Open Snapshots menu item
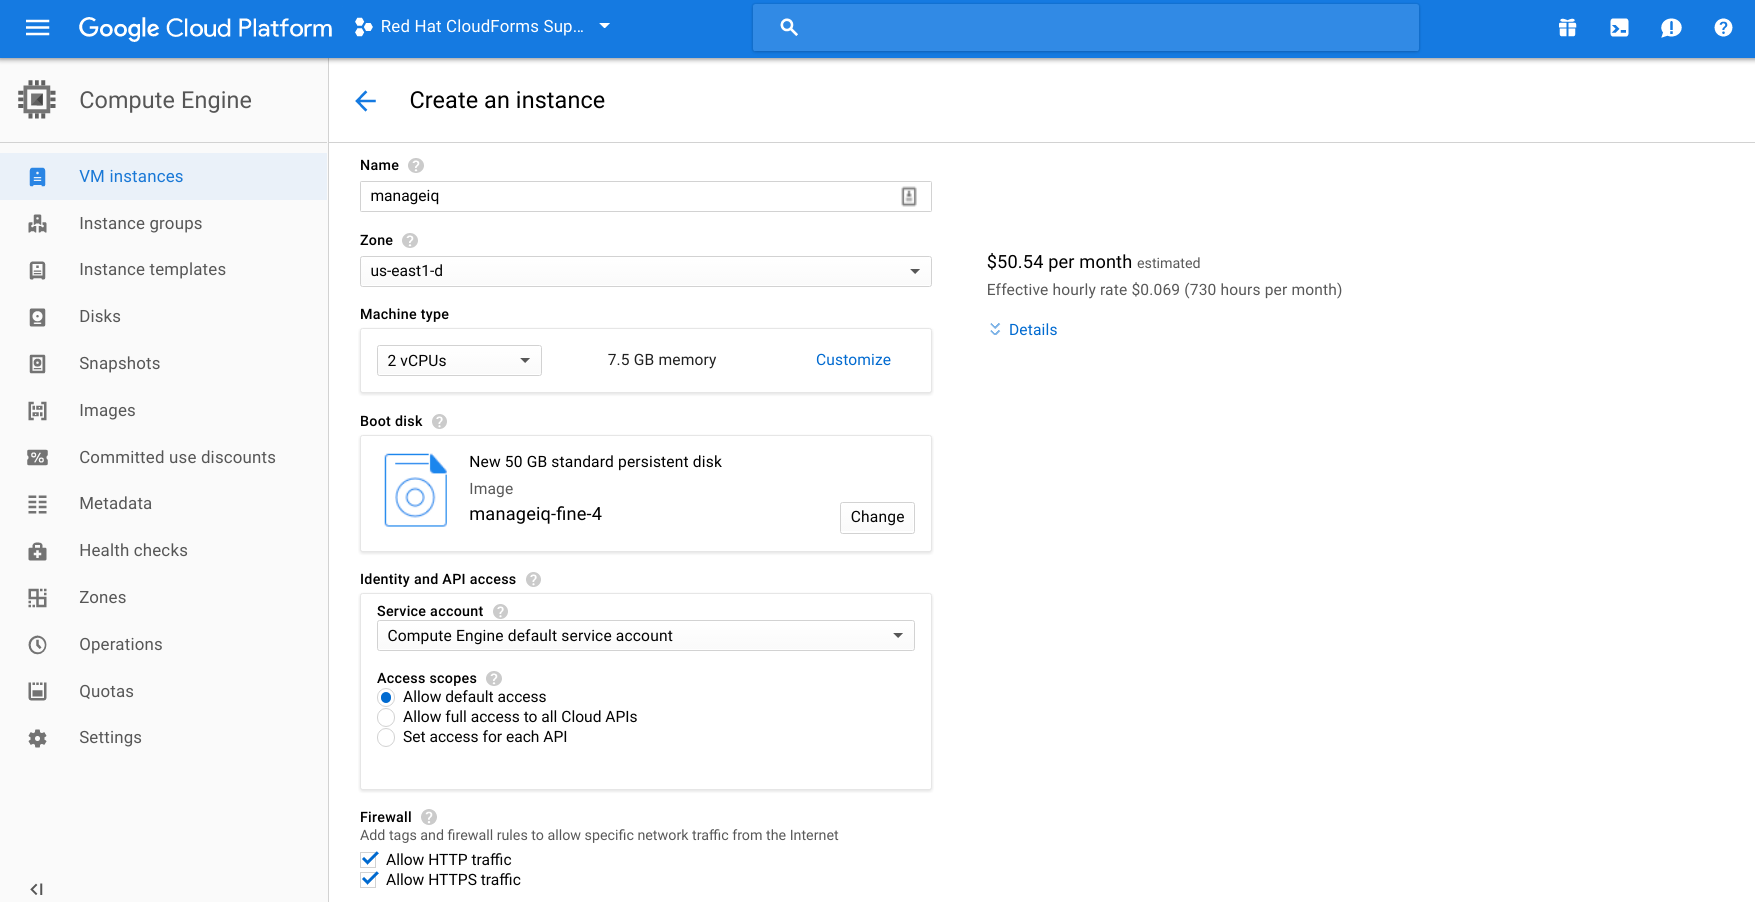Image resolution: width=1755 pixels, height=902 pixels. tap(164, 364)
